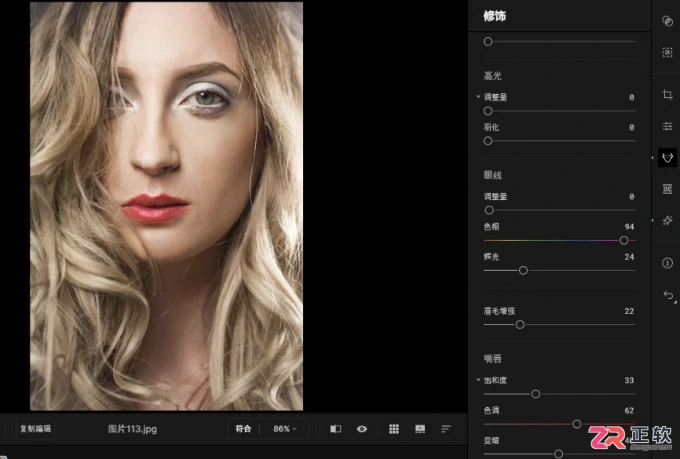The width and height of the screenshot is (680, 459).
Task: Click the 色相 hue slider handle
Action: (x=624, y=240)
